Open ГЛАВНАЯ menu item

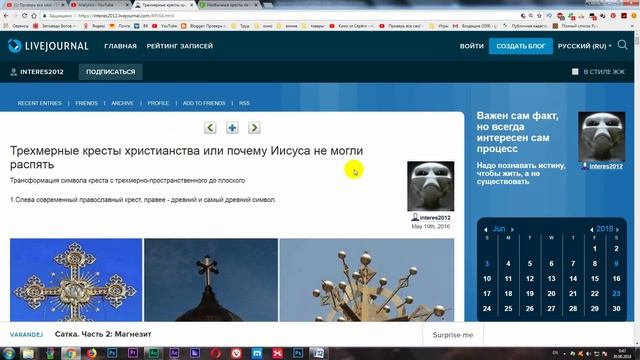coord(120,46)
